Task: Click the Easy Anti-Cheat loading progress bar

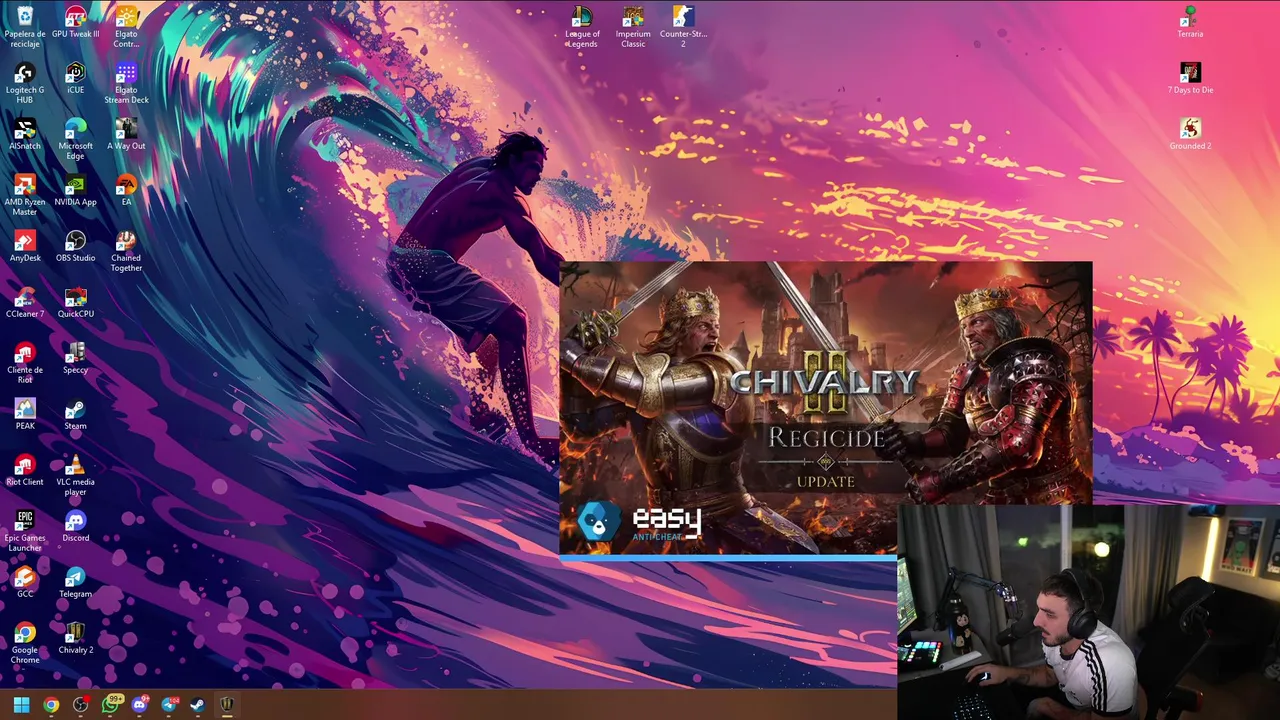Action: click(728, 557)
